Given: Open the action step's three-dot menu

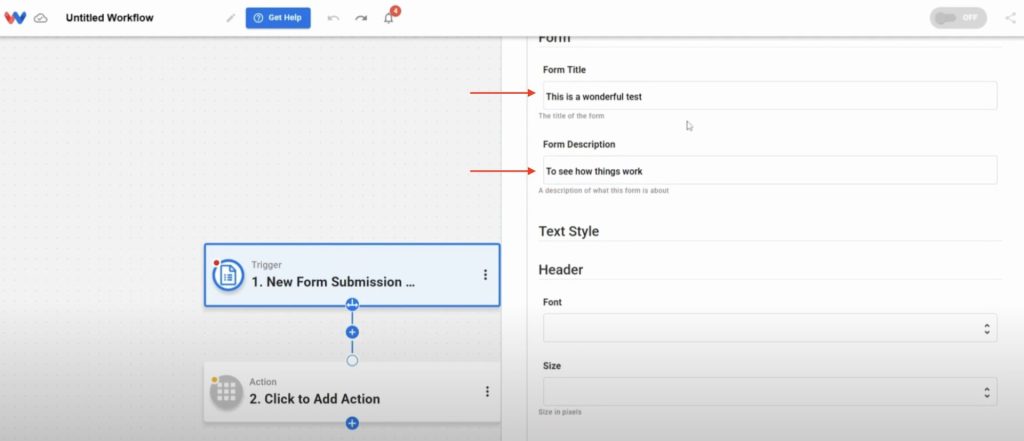Looking at the screenshot, I should point(487,391).
